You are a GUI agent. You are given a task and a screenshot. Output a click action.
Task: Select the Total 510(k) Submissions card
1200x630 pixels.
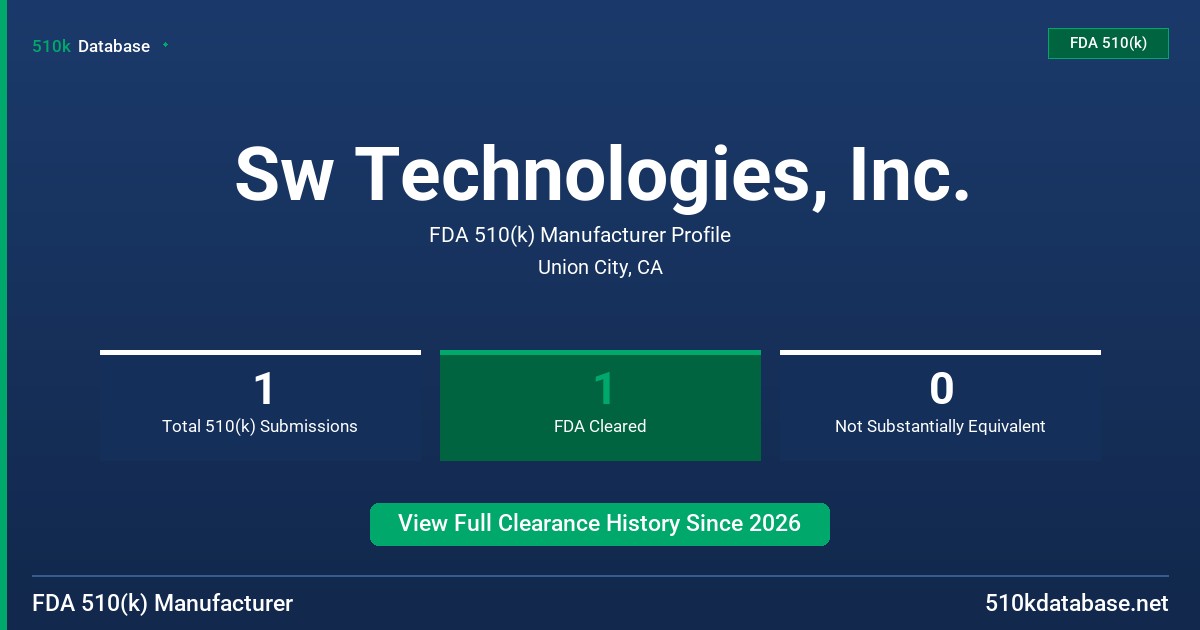click(260, 406)
